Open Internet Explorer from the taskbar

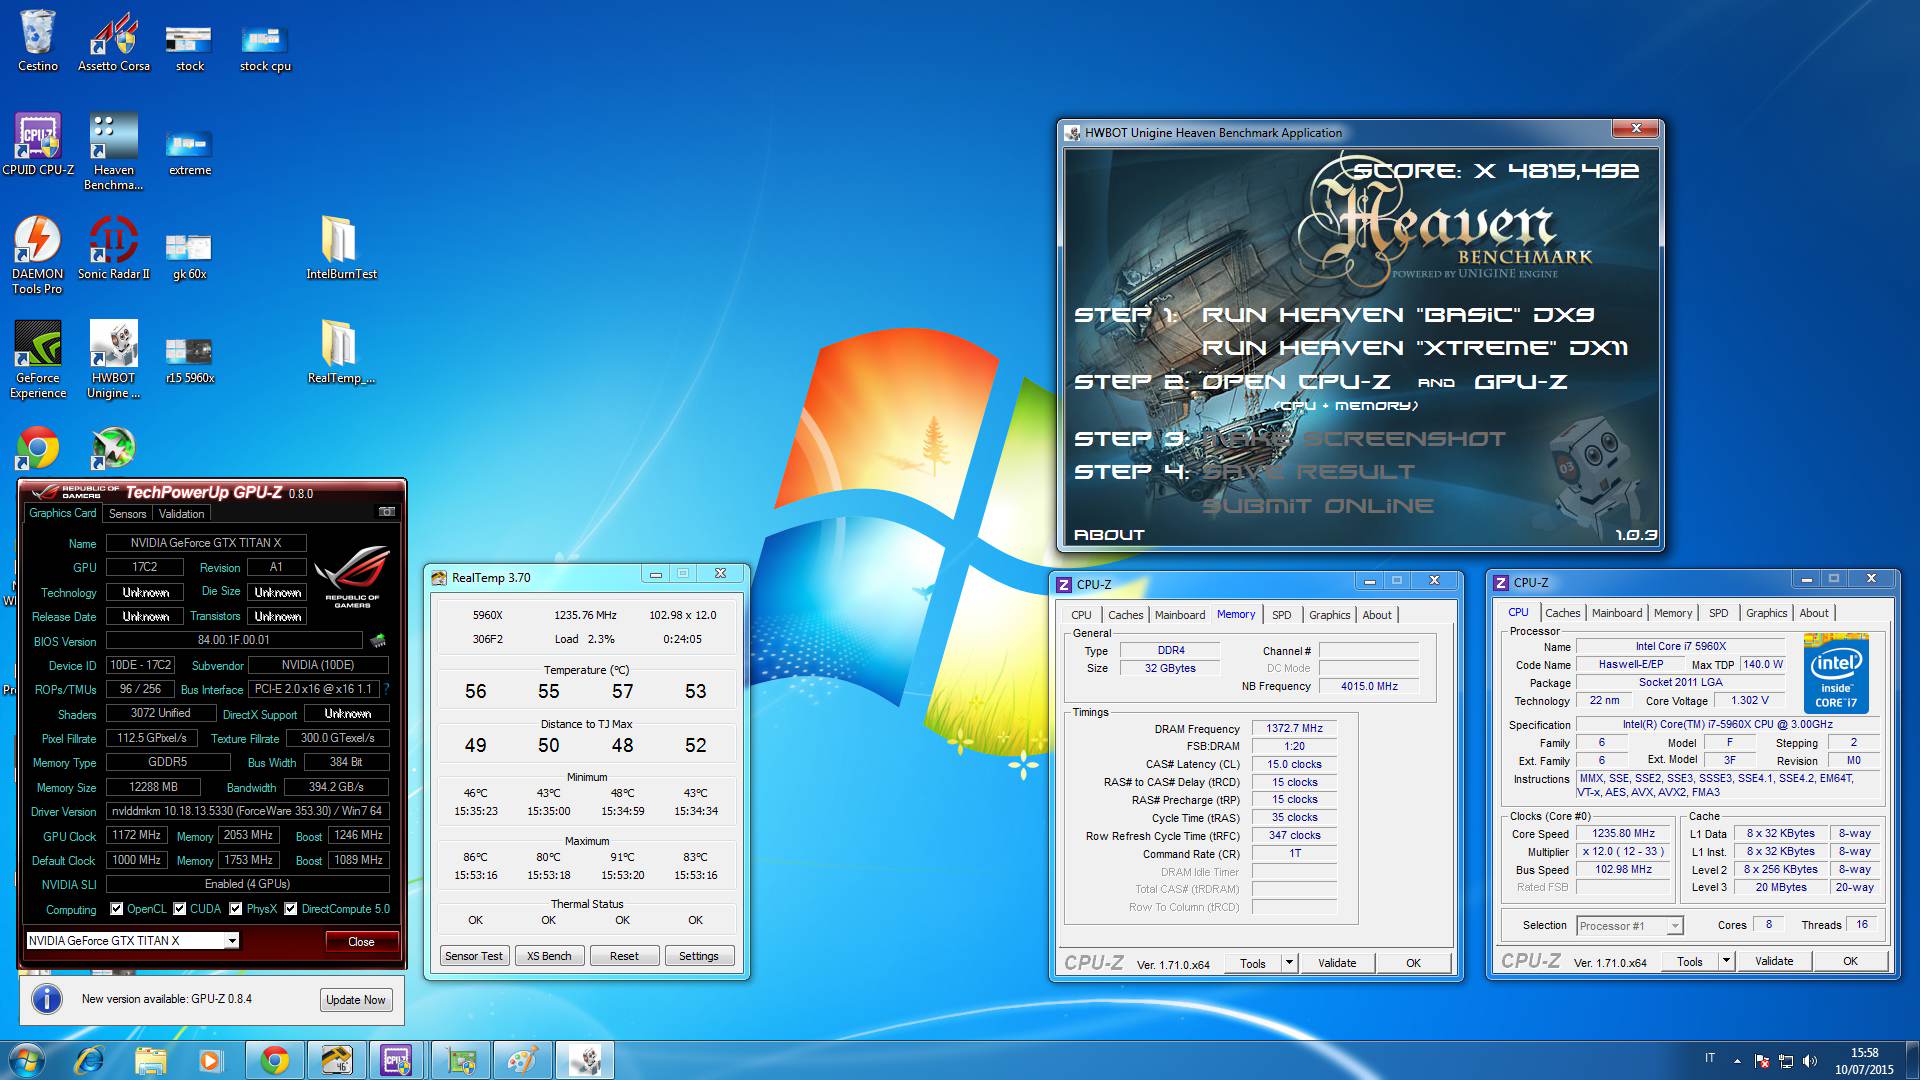pyautogui.click(x=89, y=1060)
